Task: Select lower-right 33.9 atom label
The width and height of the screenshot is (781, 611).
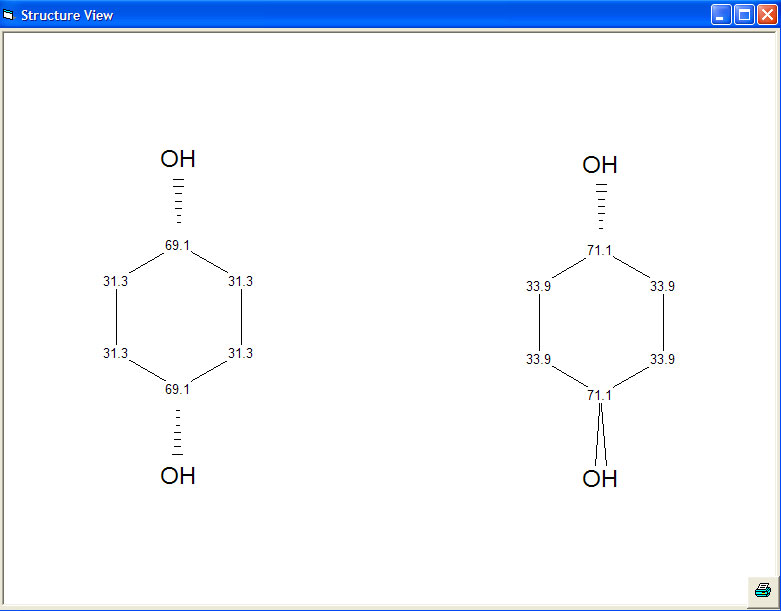Action: [x=662, y=359]
